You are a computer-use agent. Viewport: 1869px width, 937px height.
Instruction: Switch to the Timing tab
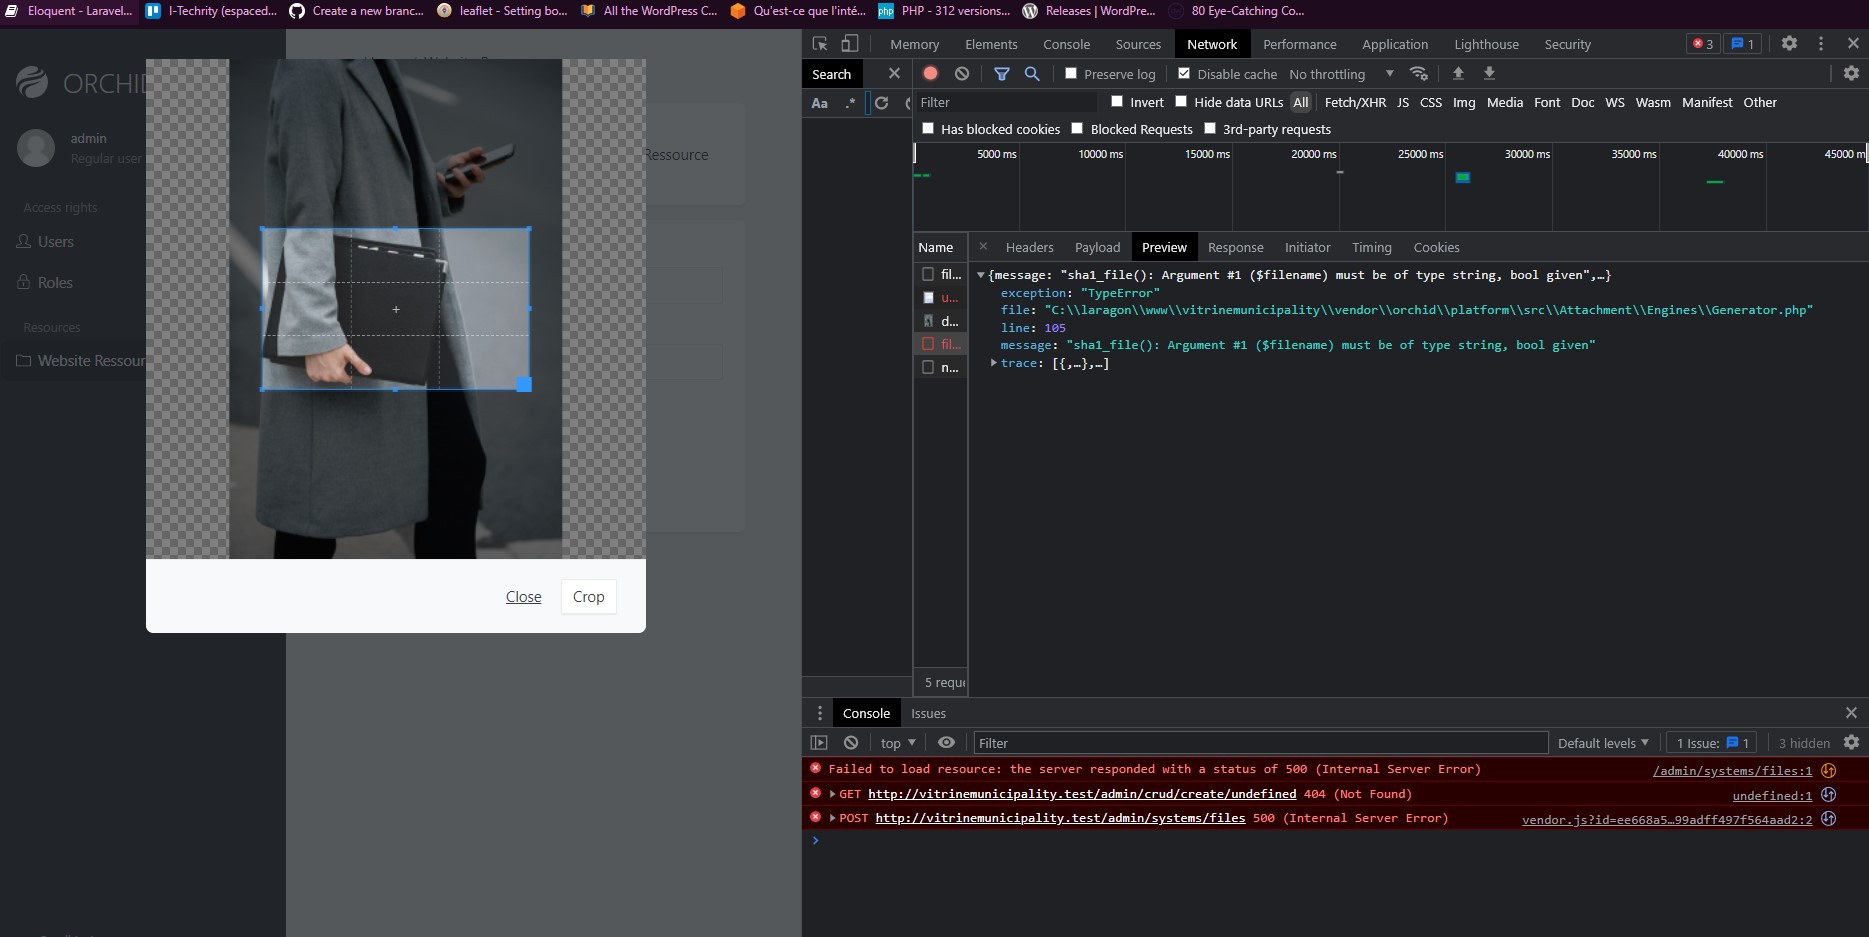click(x=1371, y=247)
